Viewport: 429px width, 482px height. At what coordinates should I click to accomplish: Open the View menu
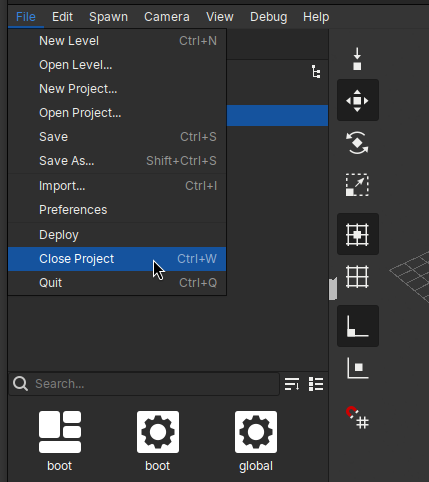point(220,17)
